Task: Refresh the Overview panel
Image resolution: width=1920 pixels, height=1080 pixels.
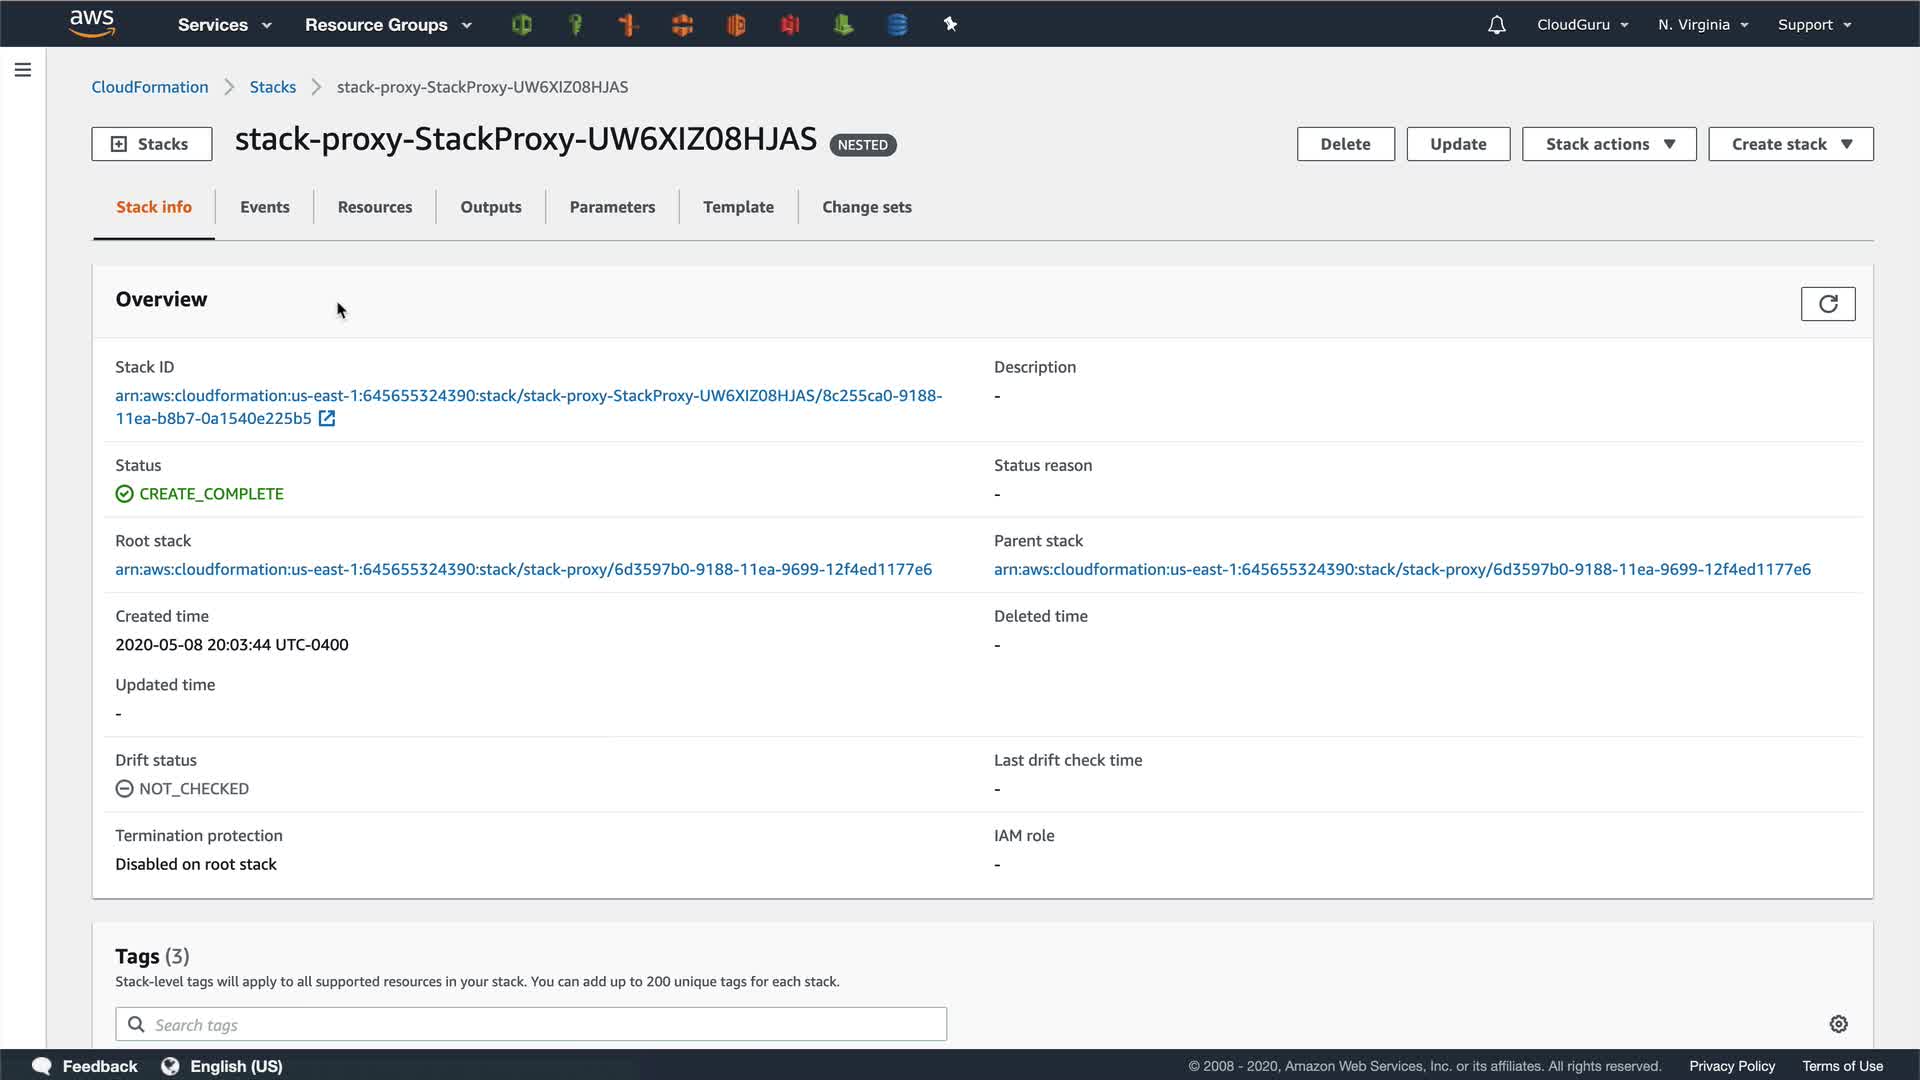Action: click(x=1827, y=304)
